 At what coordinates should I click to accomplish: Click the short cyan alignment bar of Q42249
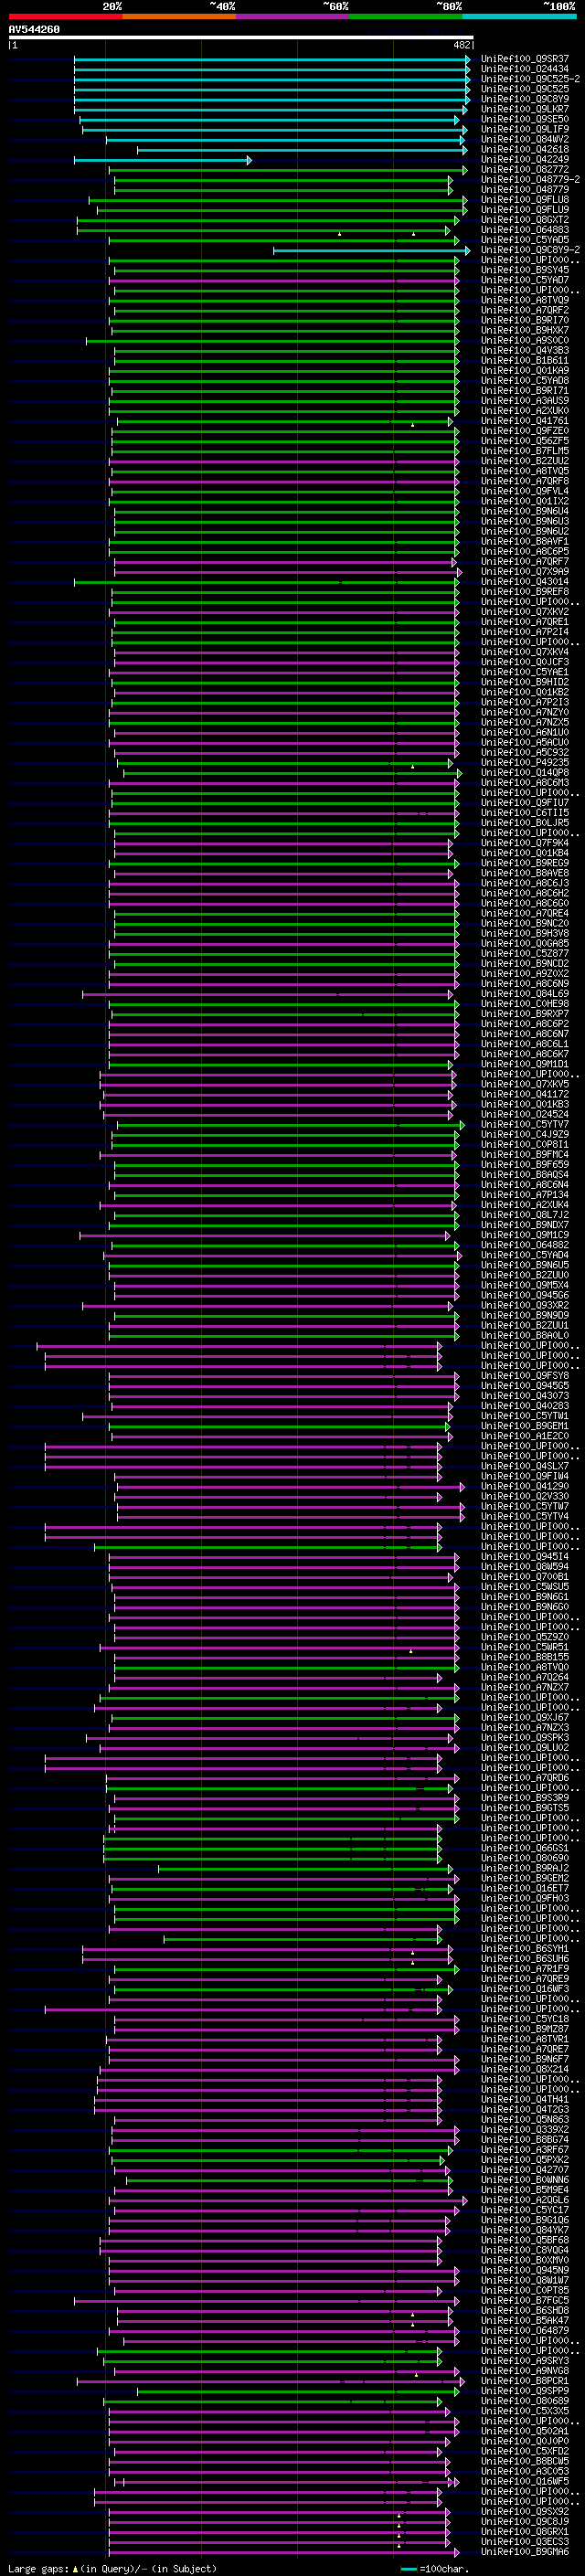click(163, 160)
